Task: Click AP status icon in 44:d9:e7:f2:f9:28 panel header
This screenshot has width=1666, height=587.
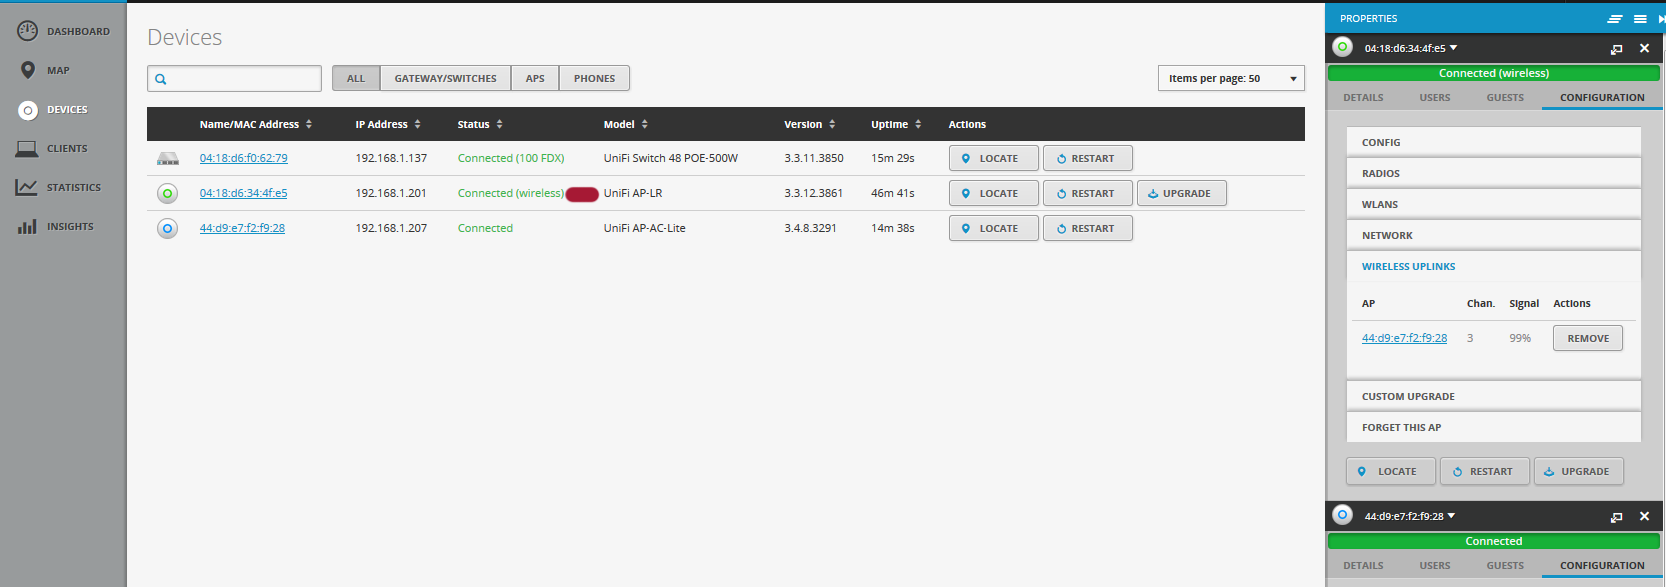Action: pyautogui.click(x=1343, y=515)
